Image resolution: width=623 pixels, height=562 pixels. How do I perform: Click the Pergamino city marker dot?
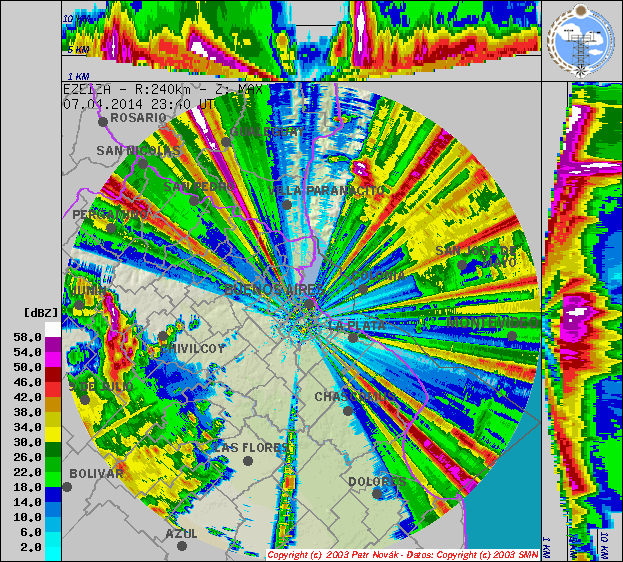coord(111,229)
